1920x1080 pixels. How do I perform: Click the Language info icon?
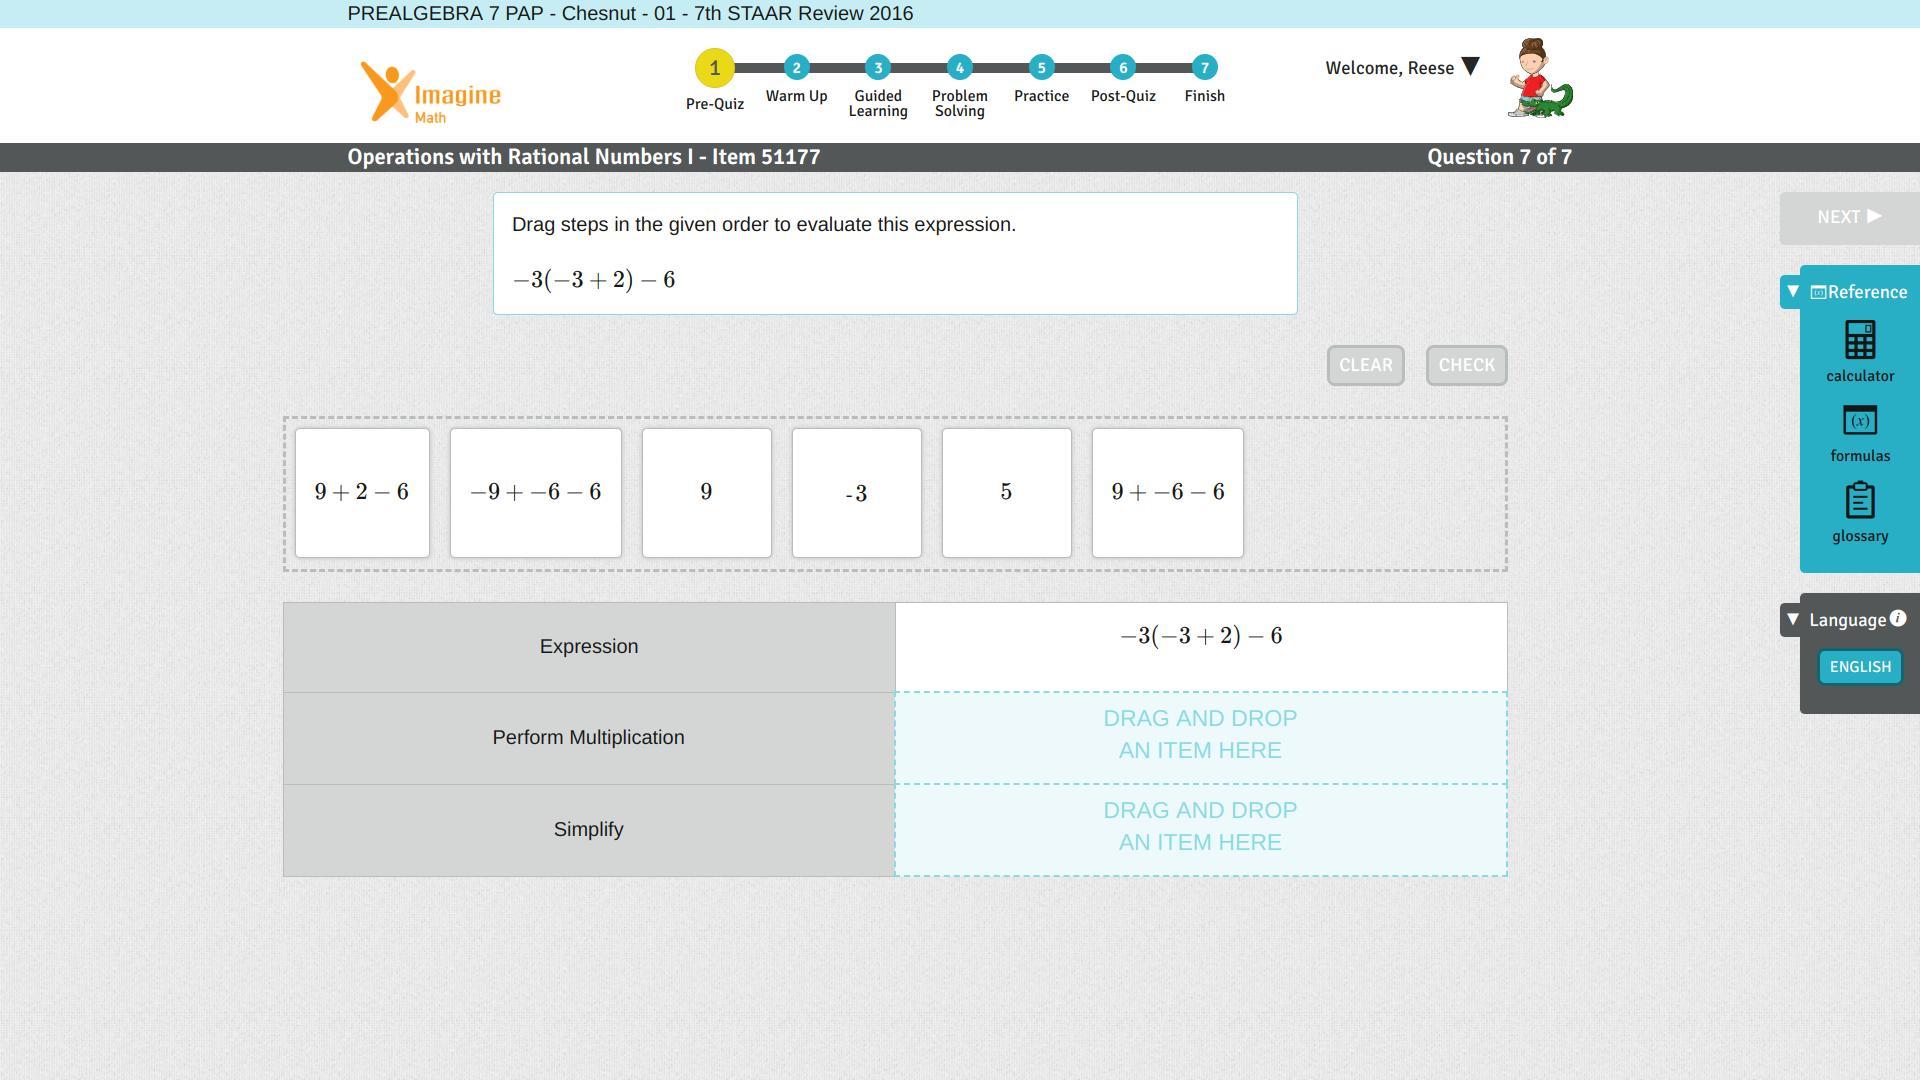tap(1898, 619)
